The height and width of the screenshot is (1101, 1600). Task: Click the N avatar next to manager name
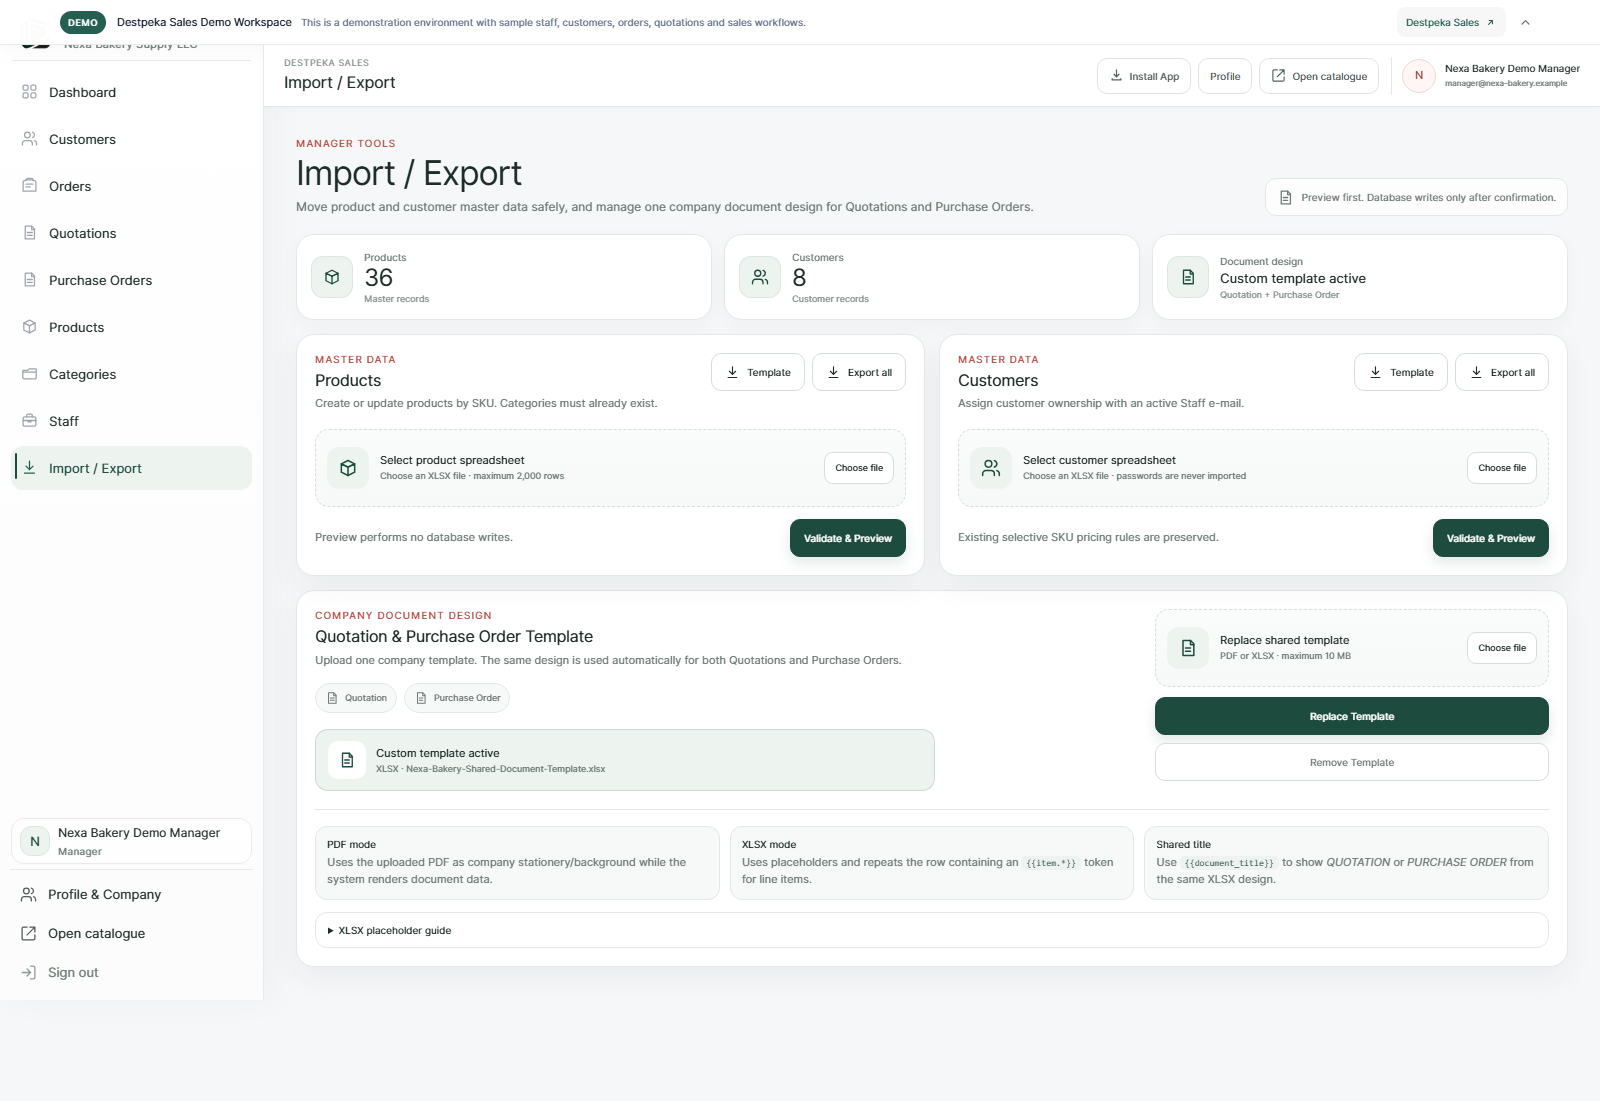[1419, 76]
